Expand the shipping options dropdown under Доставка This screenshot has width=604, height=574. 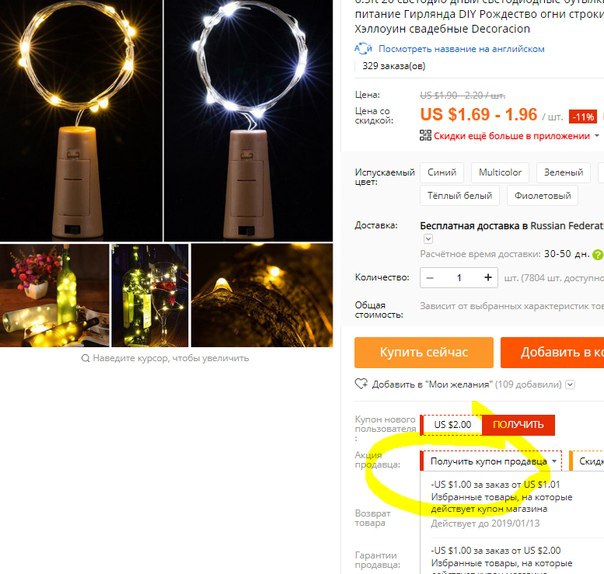click(x=428, y=239)
